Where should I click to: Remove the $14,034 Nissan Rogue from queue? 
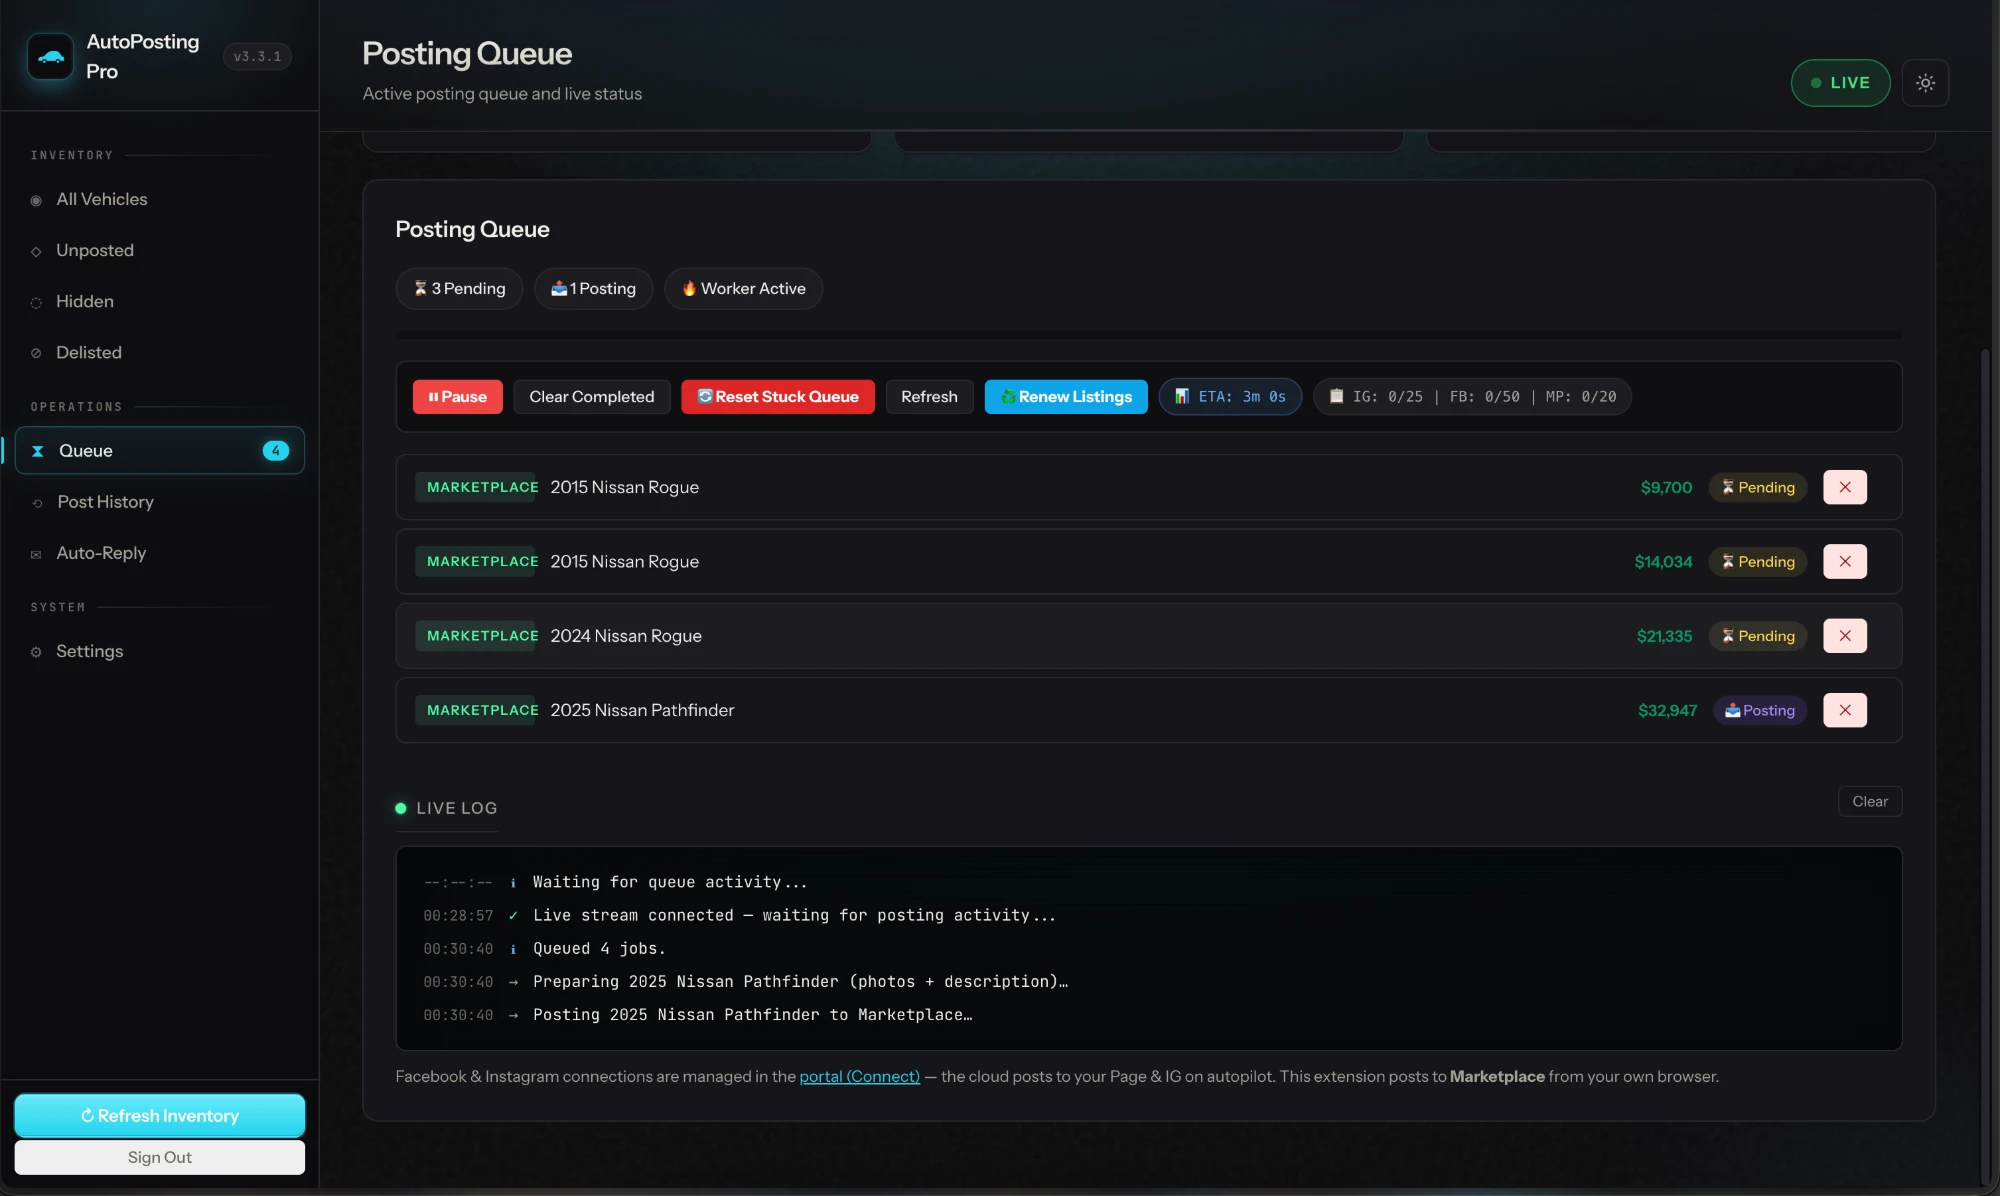(x=1845, y=561)
